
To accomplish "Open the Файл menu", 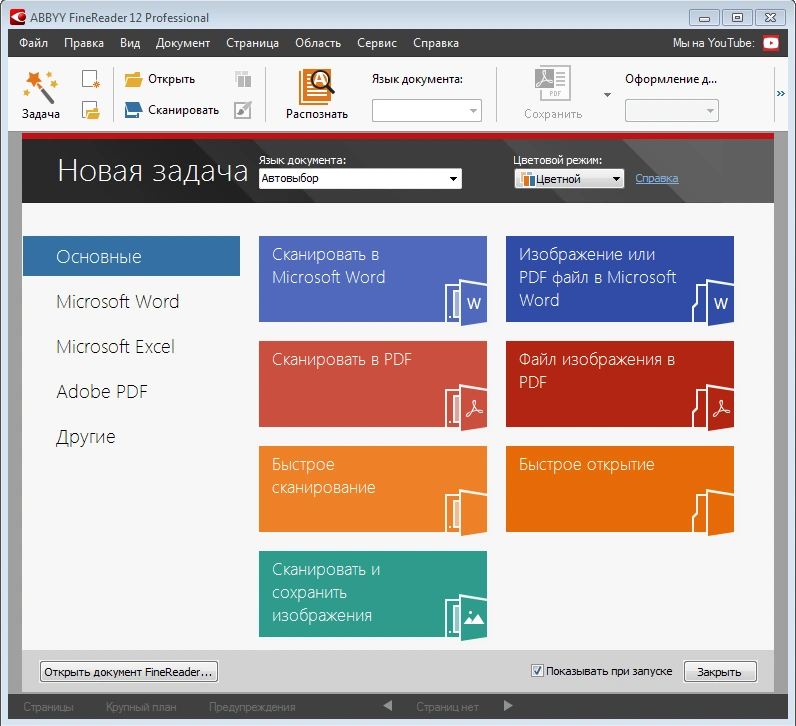I will point(34,43).
